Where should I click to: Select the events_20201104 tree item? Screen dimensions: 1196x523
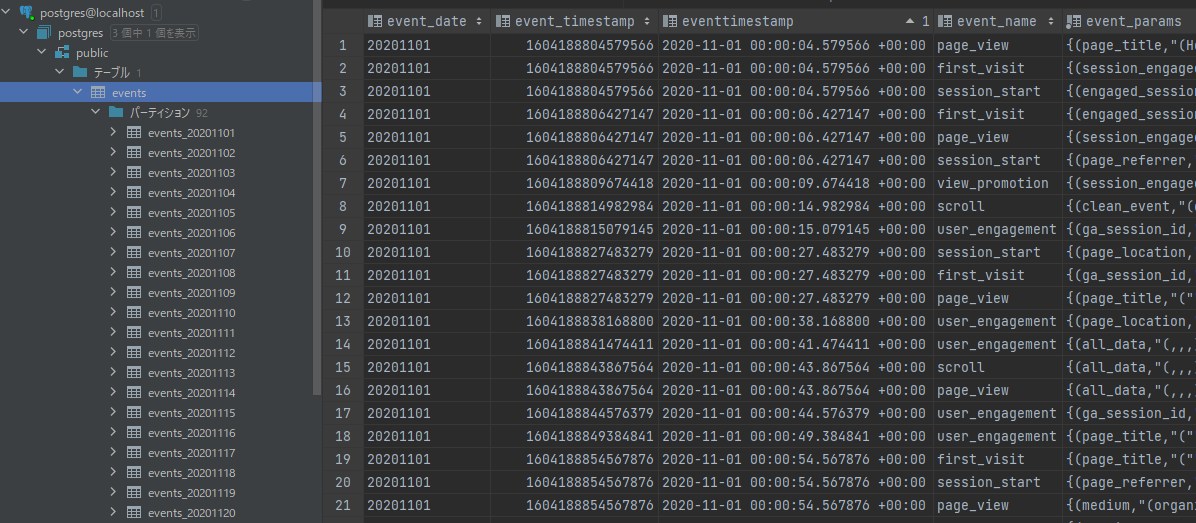191,192
